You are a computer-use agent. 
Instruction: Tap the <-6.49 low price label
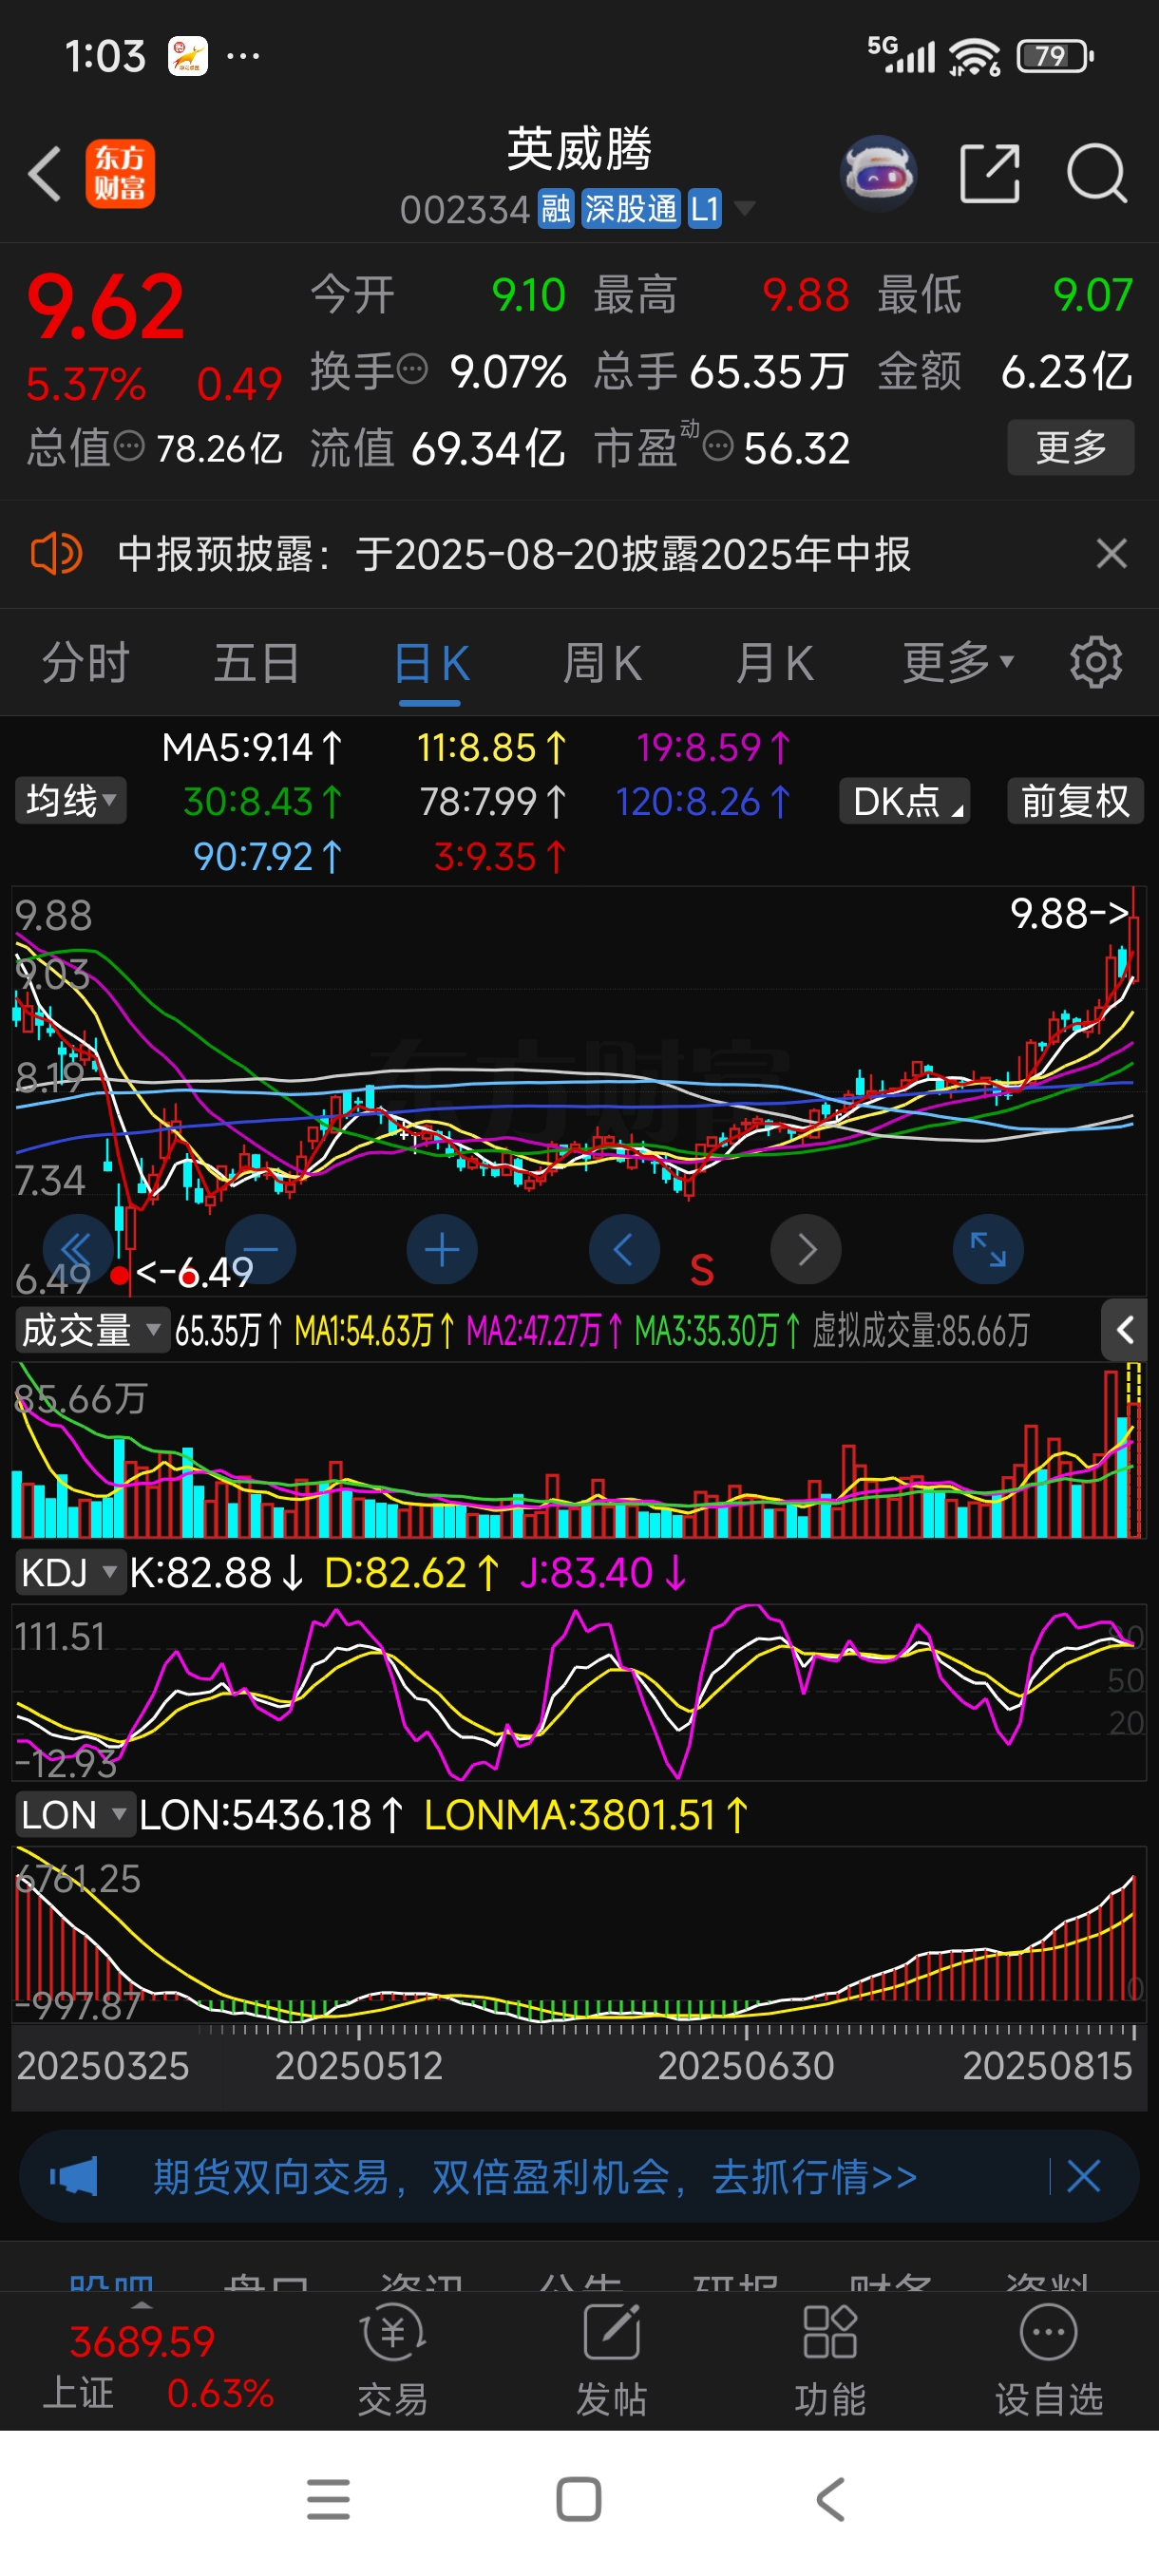point(194,1272)
